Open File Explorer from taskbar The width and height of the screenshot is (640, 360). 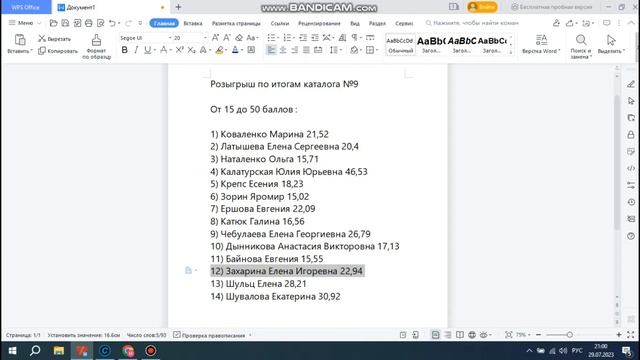click(x=58, y=351)
